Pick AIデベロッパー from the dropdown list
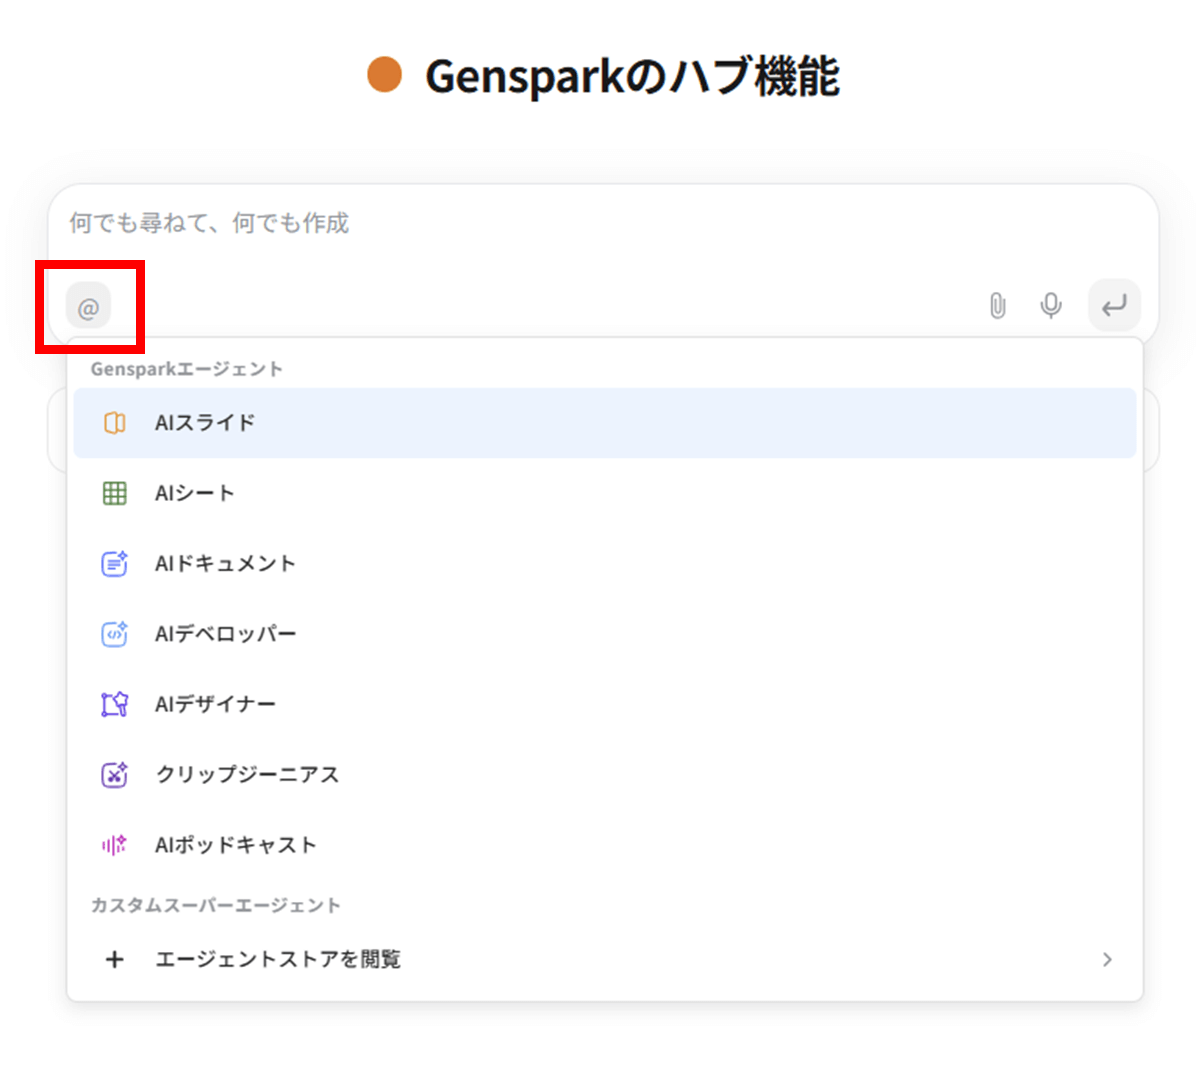The width and height of the screenshot is (1196, 1087). click(x=225, y=634)
